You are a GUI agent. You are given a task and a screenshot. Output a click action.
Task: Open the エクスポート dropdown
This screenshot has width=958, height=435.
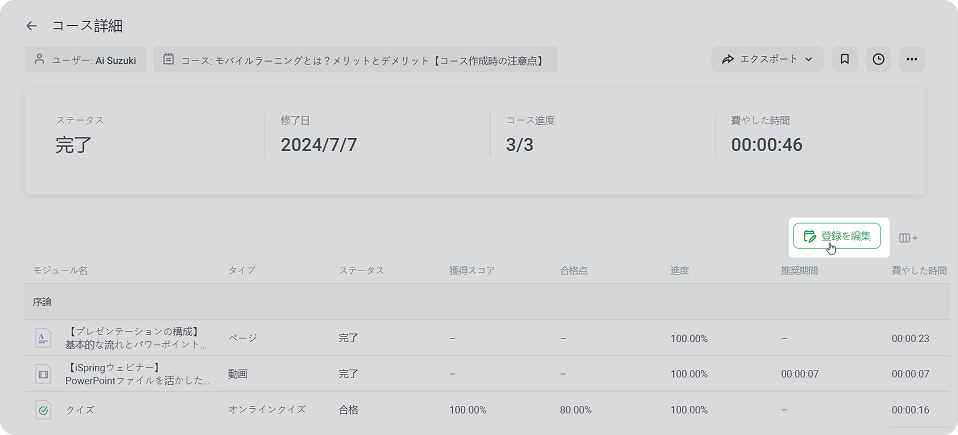coord(767,59)
